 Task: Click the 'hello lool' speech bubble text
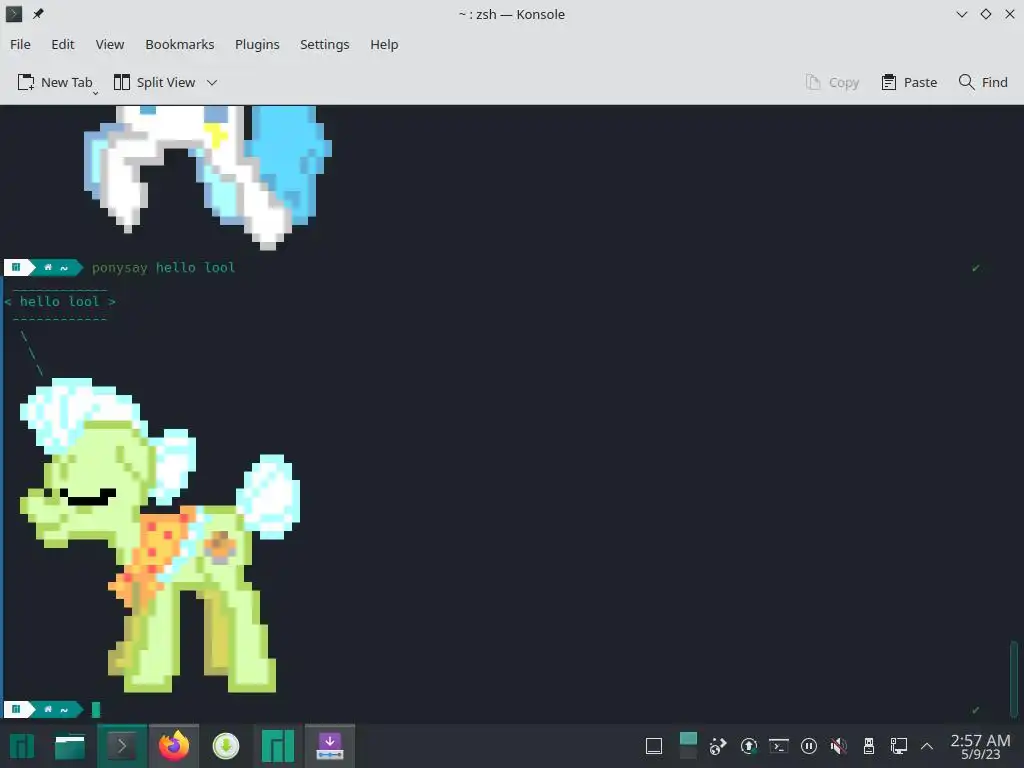[x=59, y=302]
